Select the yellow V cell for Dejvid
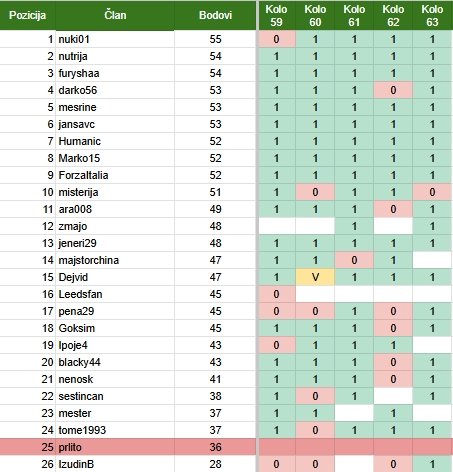Image resolution: width=453 pixels, height=472 pixels. click(315, 277)
